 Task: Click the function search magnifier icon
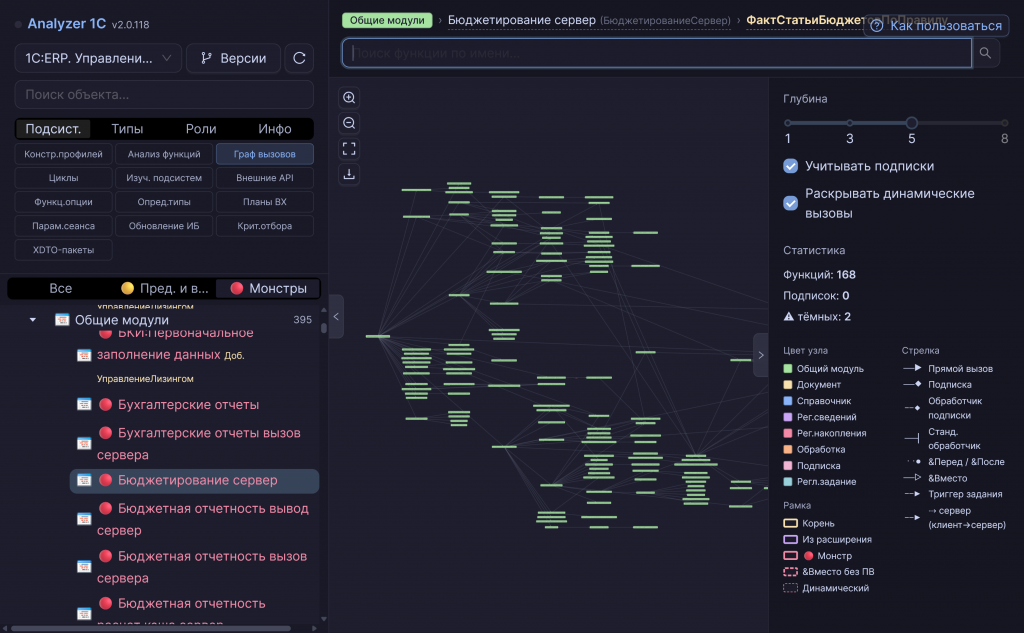(x=985, y=53)
